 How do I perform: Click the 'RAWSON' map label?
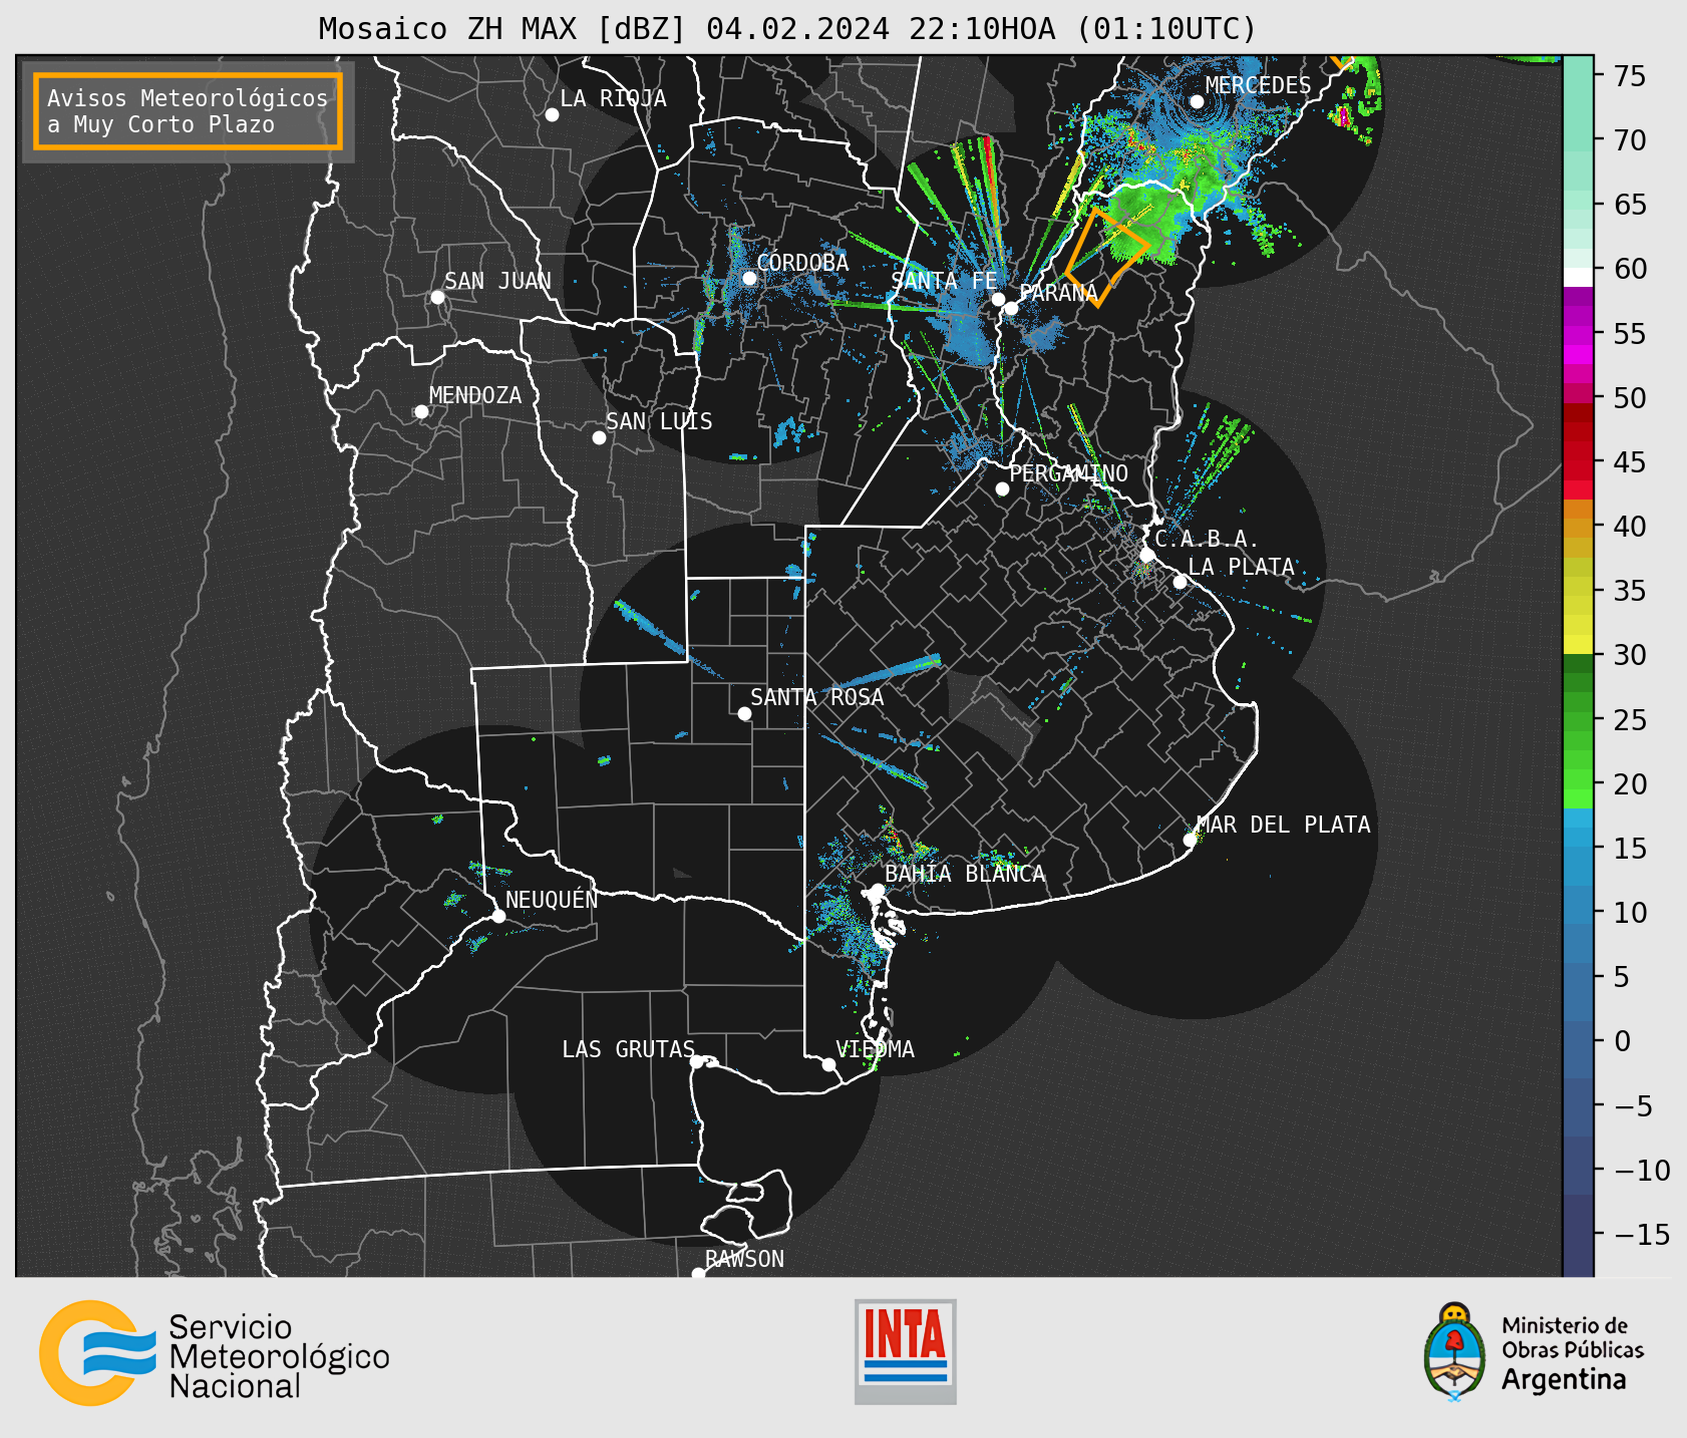(745, 1260)
